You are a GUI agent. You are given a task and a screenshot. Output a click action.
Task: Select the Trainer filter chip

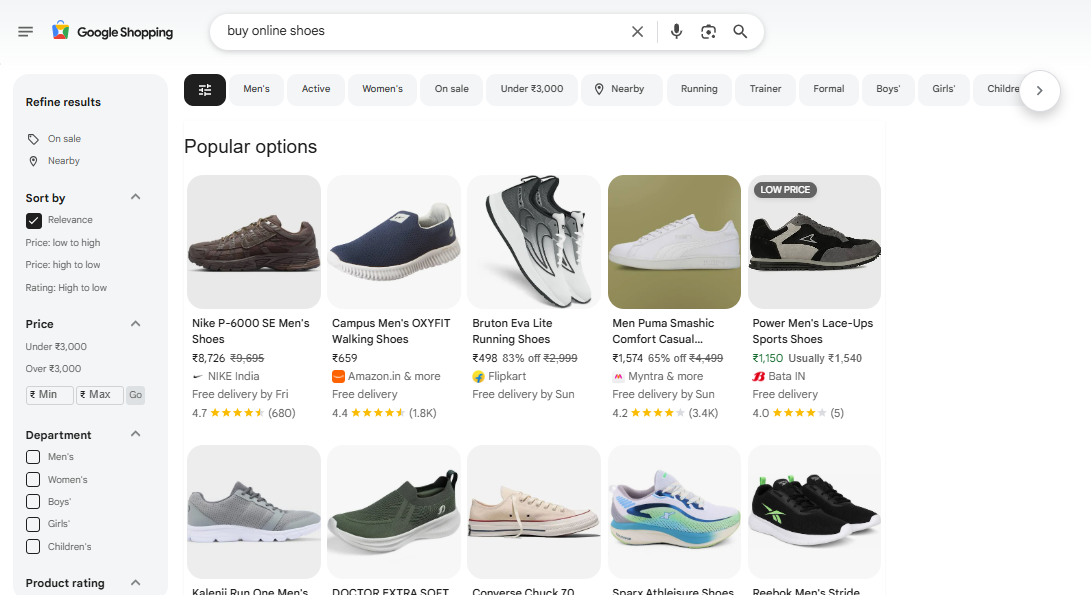[765, 89]
